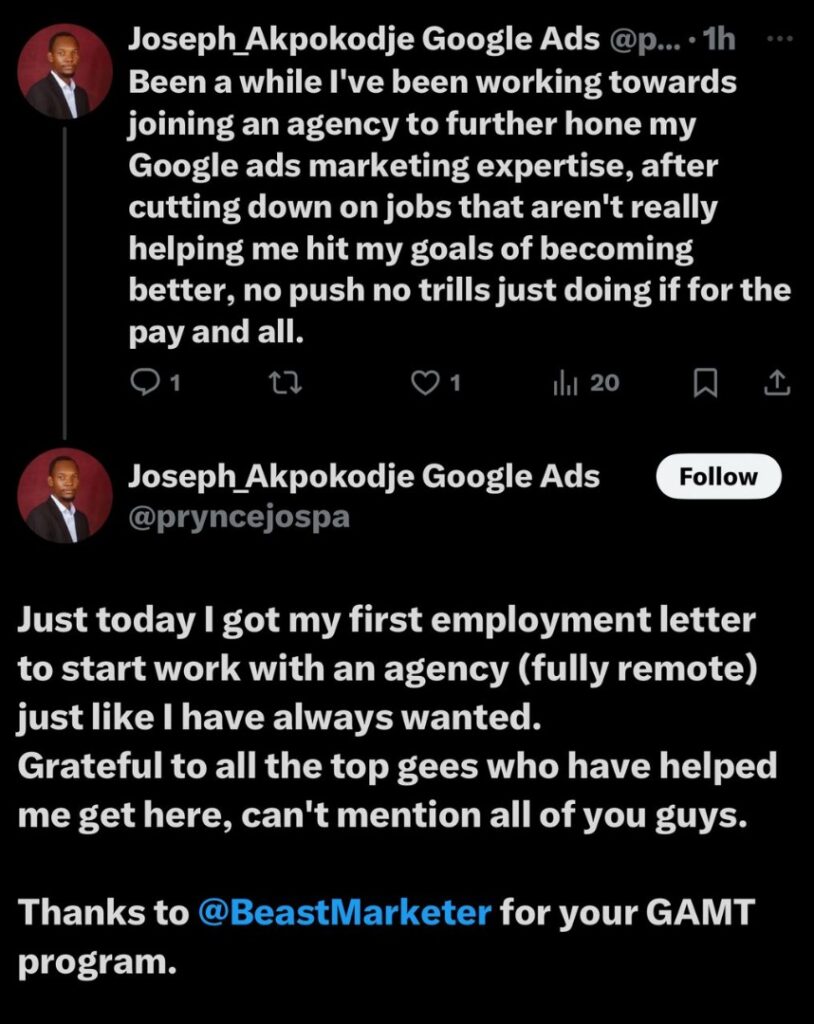814x1024 pixels.
Task: Open the like count next to the heart
Action: [455, 383]
